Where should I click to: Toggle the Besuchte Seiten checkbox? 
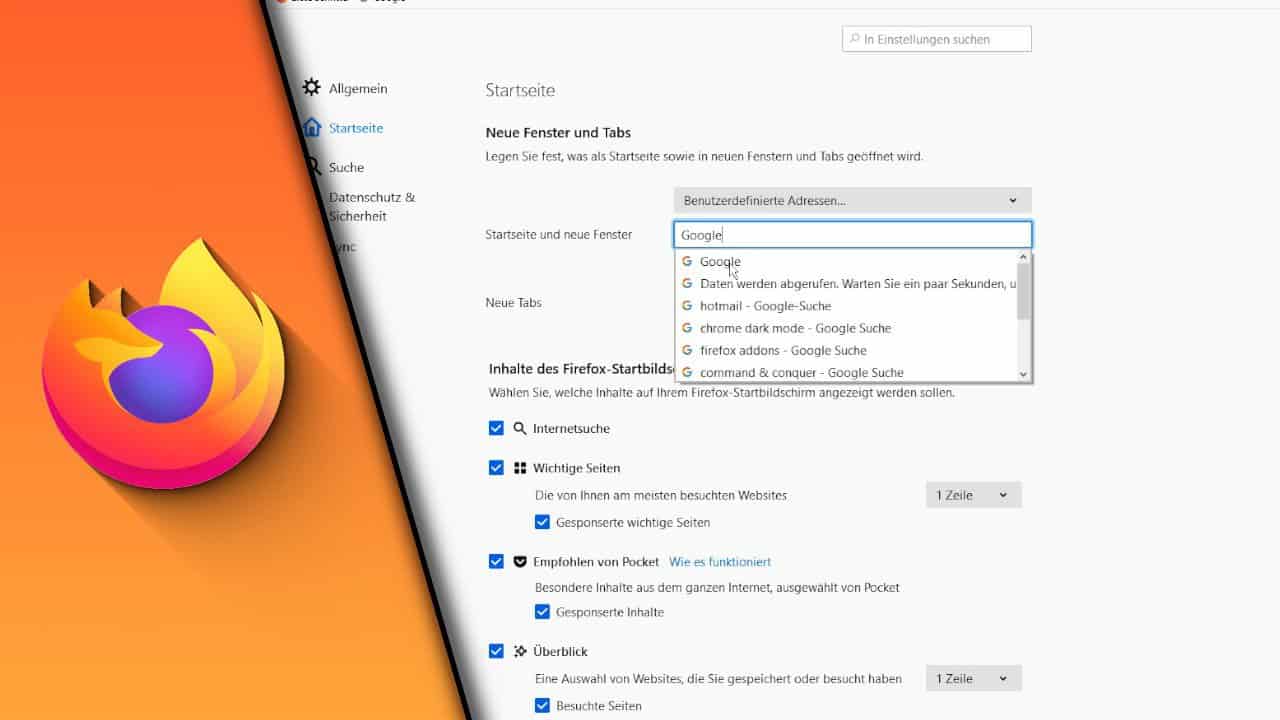point(542,705)
